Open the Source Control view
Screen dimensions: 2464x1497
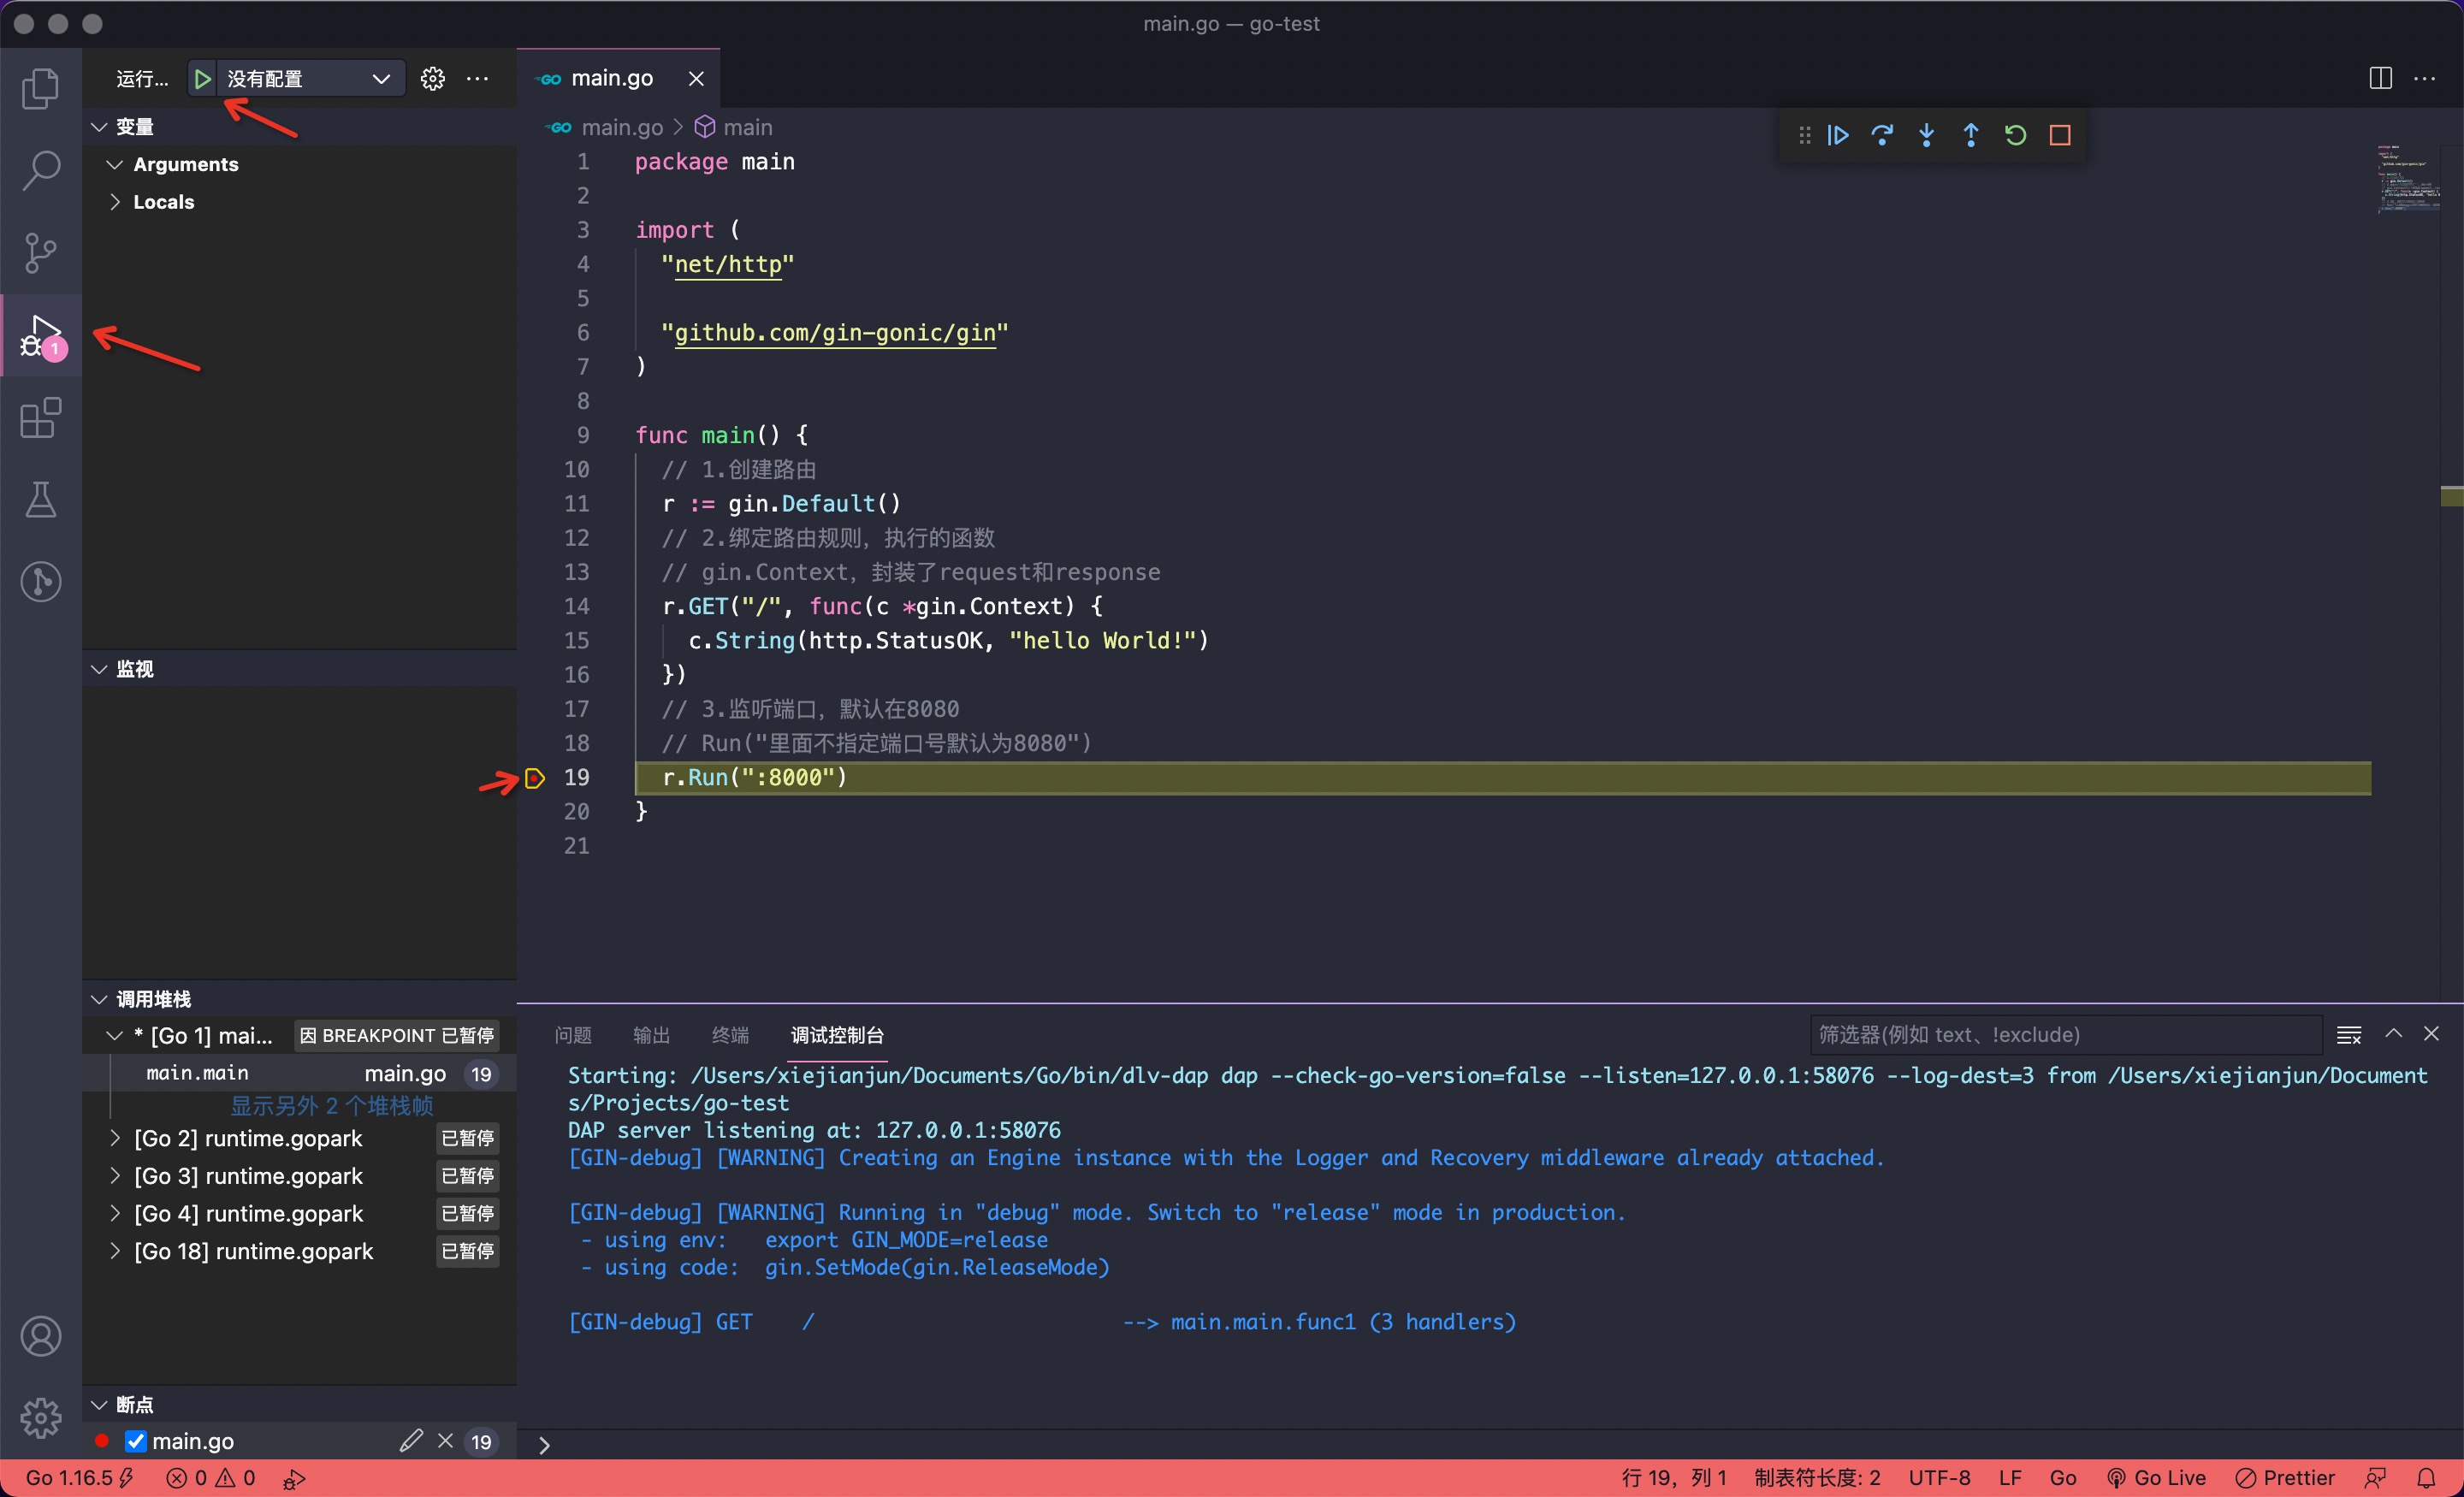[x=40, y=253]
